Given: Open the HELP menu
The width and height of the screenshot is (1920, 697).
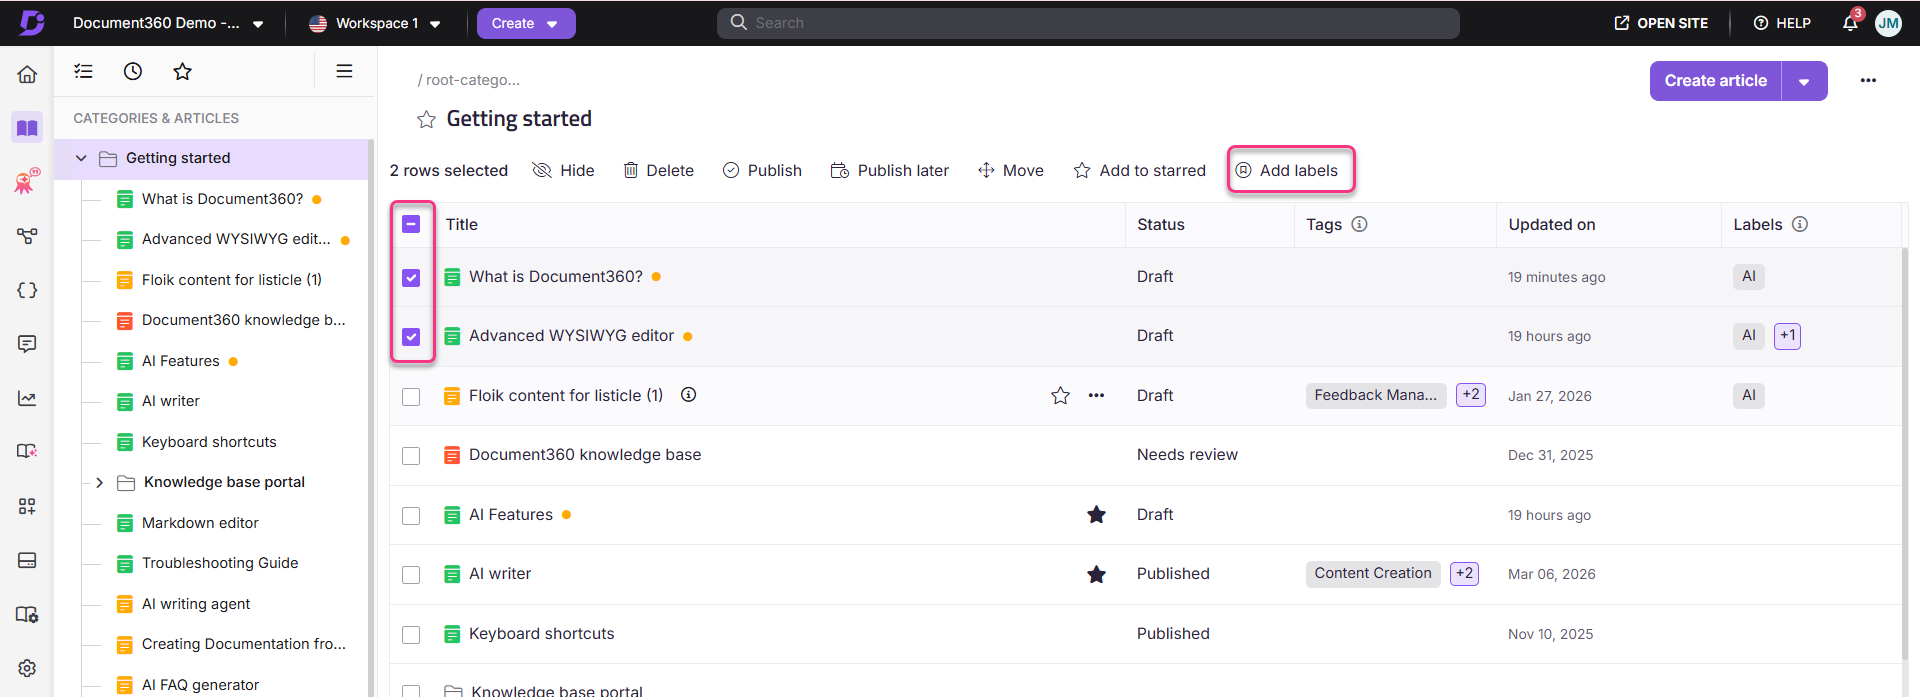Looking at the screenshot, I should coord(1782,23).
